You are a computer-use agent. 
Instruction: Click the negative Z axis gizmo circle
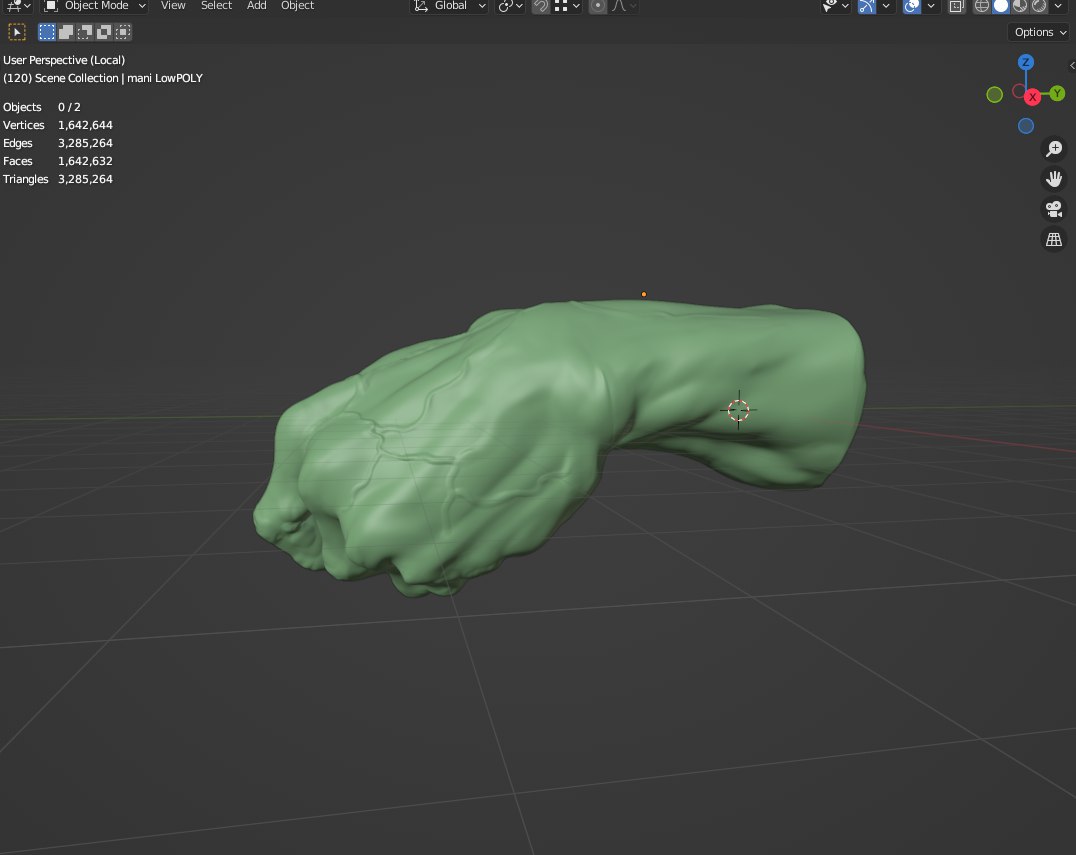(x=1026, y=126)
